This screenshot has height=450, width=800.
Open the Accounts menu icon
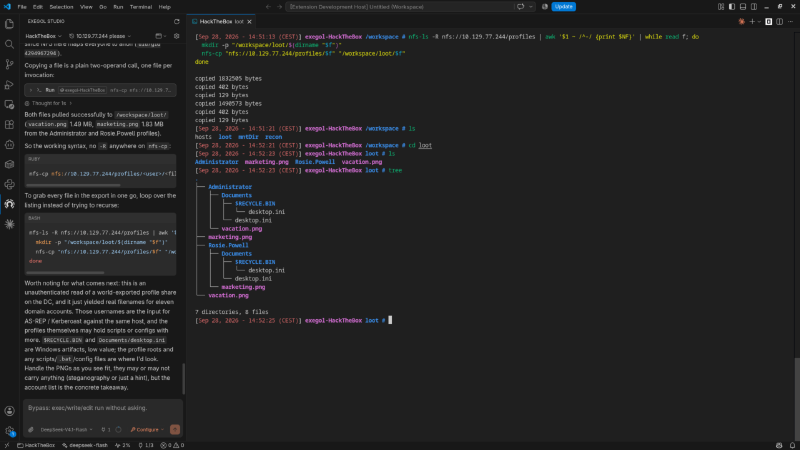point(9,411)
